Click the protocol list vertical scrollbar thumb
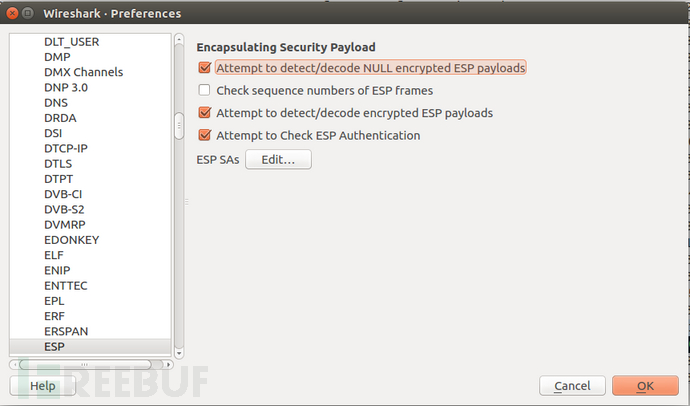This screenshot has width=690, height=406. [179, 125]
